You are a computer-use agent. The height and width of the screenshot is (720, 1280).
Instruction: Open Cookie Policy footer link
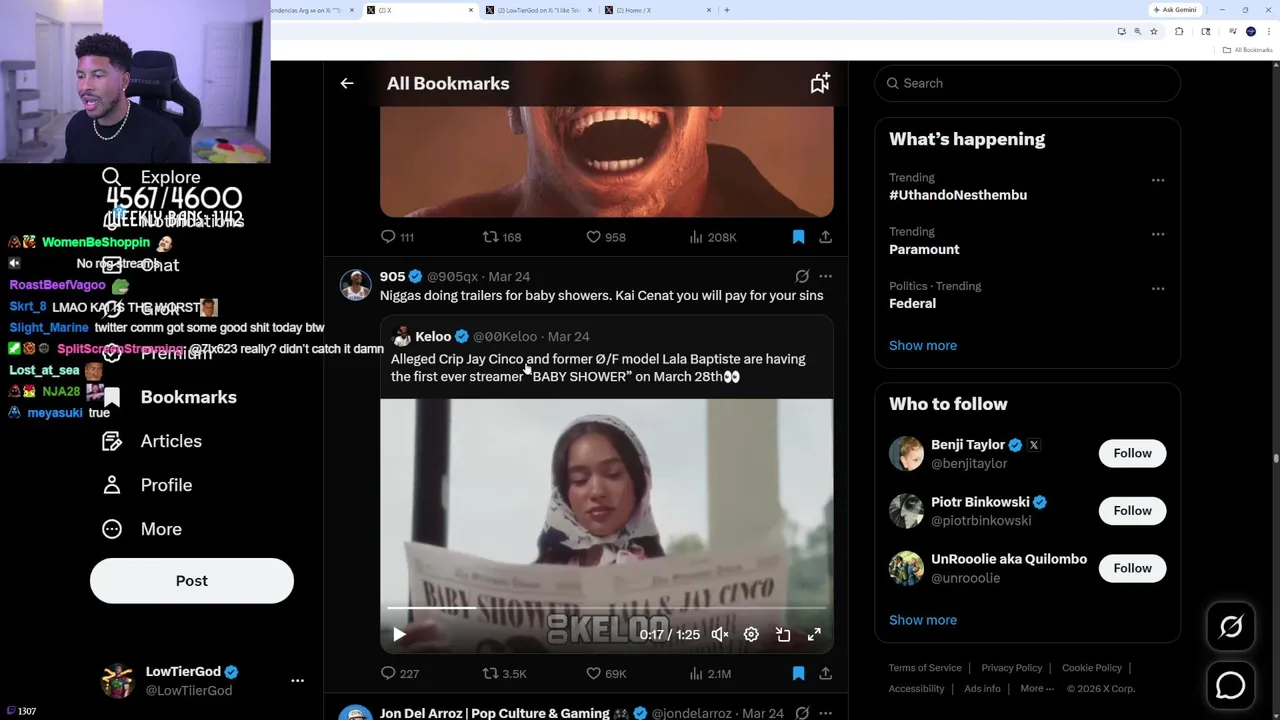[1092, 668]
